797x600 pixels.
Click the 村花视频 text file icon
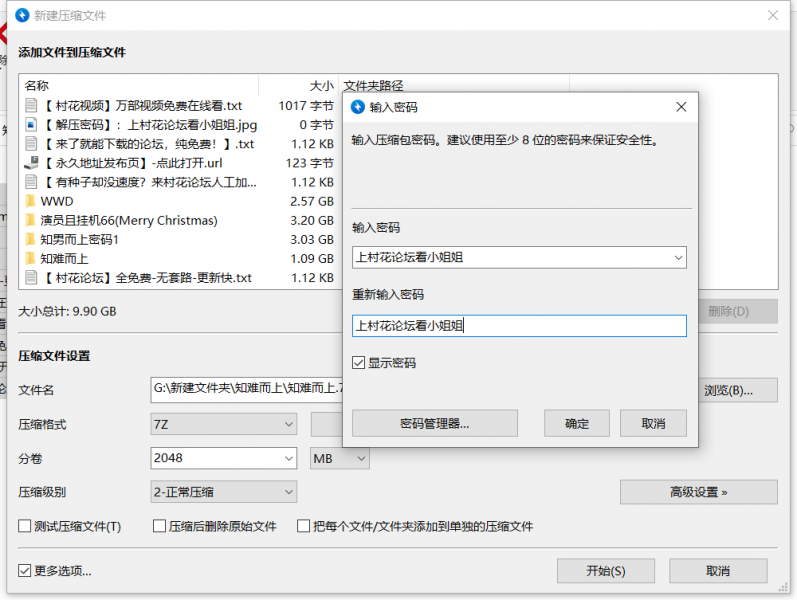[x=30, y=106]
